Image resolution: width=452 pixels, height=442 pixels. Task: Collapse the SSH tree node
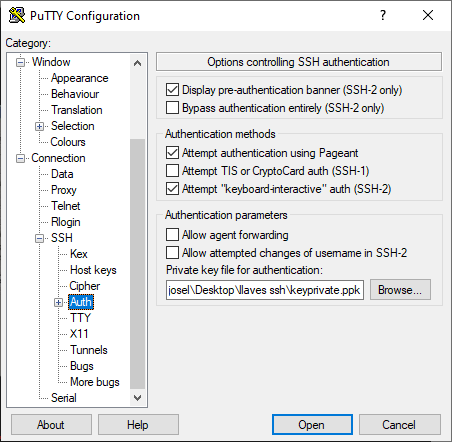pyautogui.click(x=39, y=238)
